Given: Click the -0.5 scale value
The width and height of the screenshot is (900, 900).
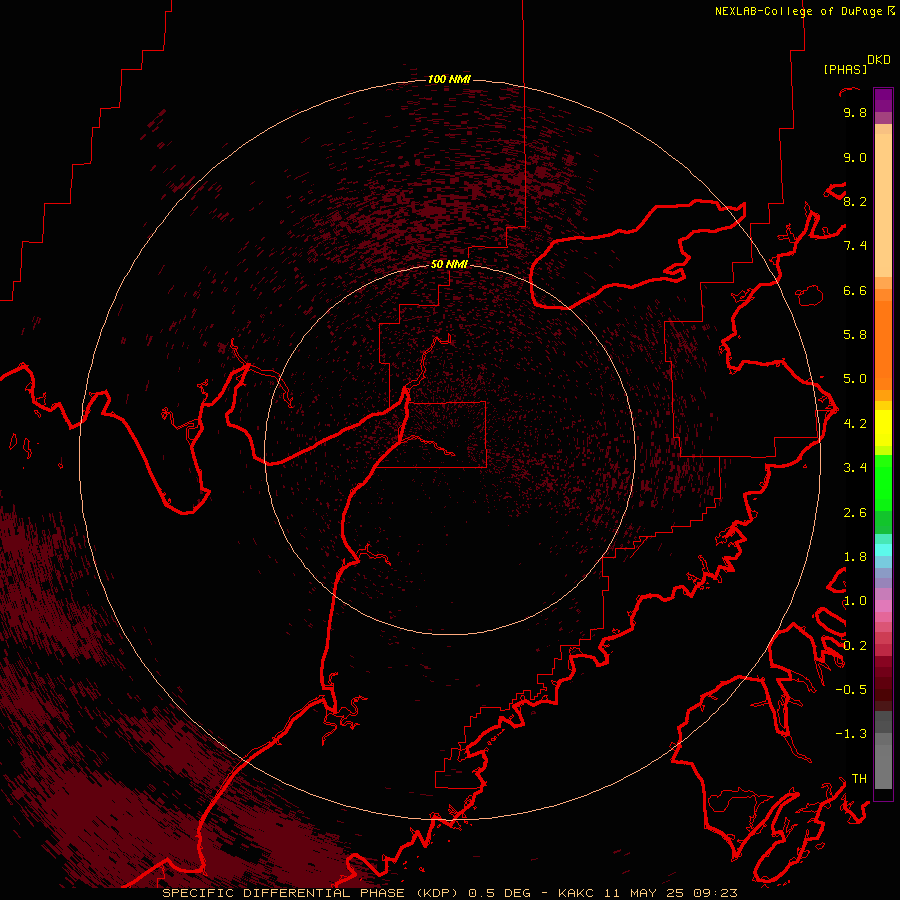Looking at the screenshot, I should [851, 690].
